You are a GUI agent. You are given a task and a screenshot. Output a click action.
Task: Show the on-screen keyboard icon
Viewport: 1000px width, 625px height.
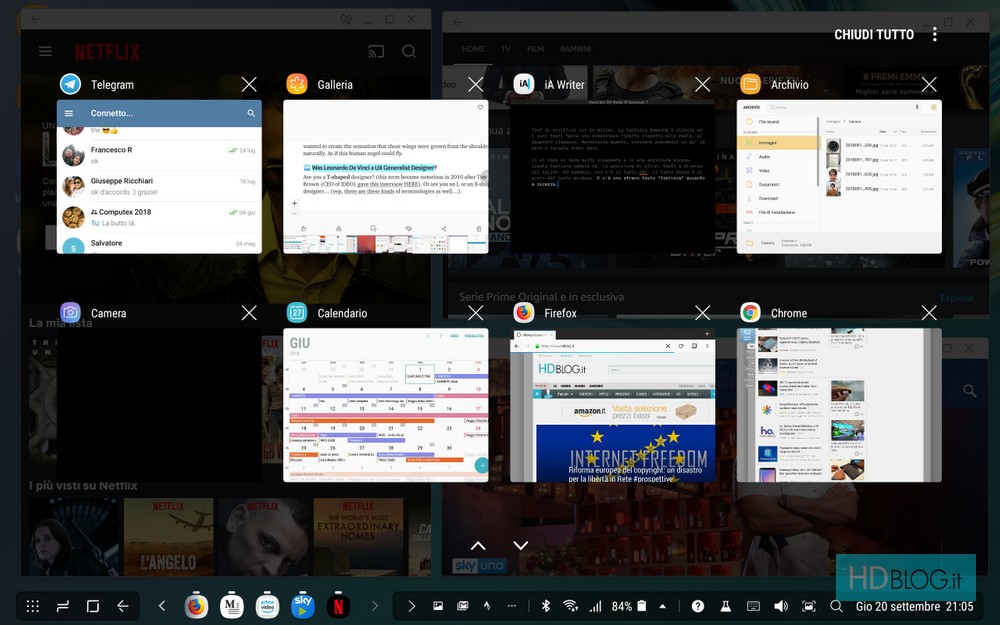click(x=753, y=606)
